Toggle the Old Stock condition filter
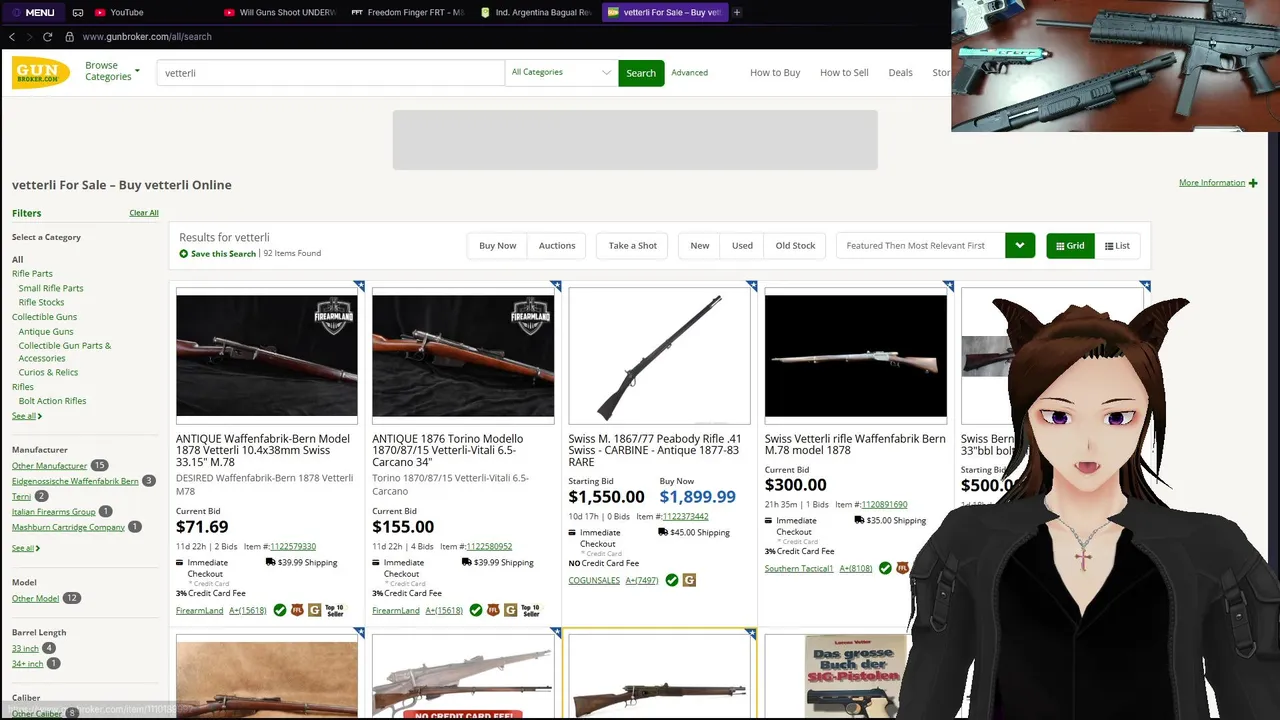Viewport: 1280px width, 720px height. click(x=795, y=246)
